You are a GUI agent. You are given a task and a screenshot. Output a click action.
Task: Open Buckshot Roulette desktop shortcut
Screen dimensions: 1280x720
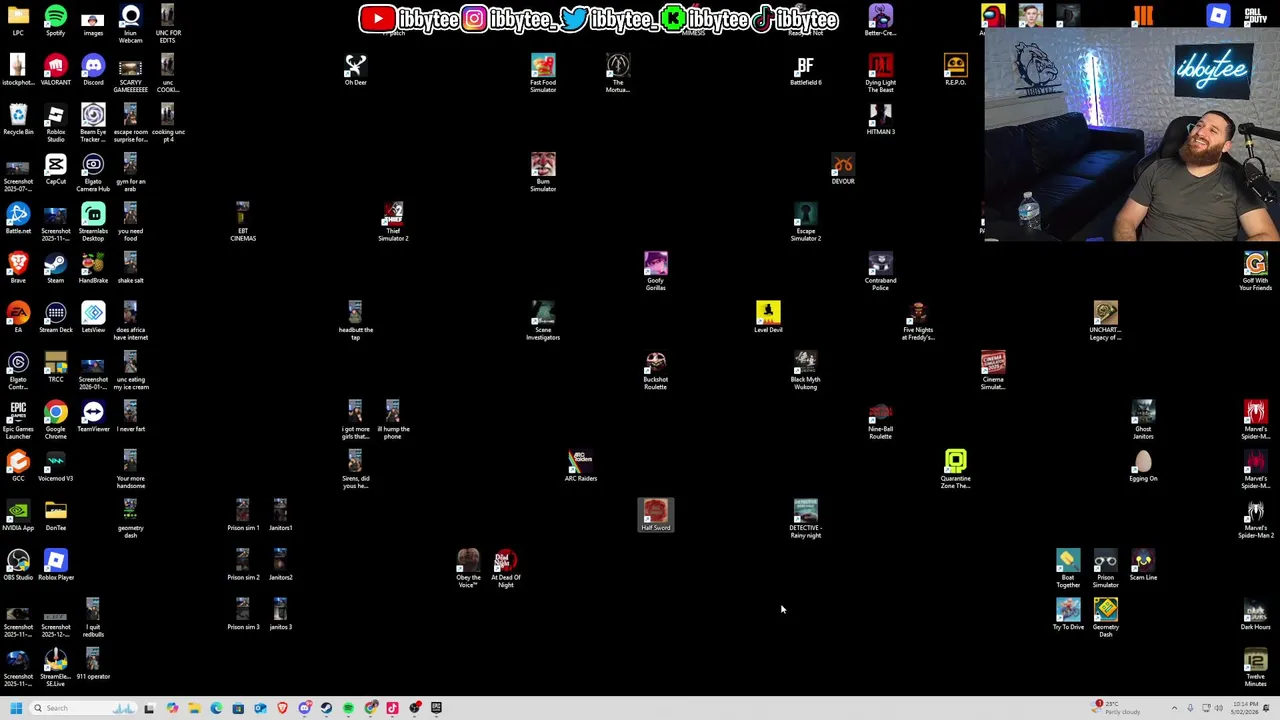pyautogui.click(x=655, y=371)
